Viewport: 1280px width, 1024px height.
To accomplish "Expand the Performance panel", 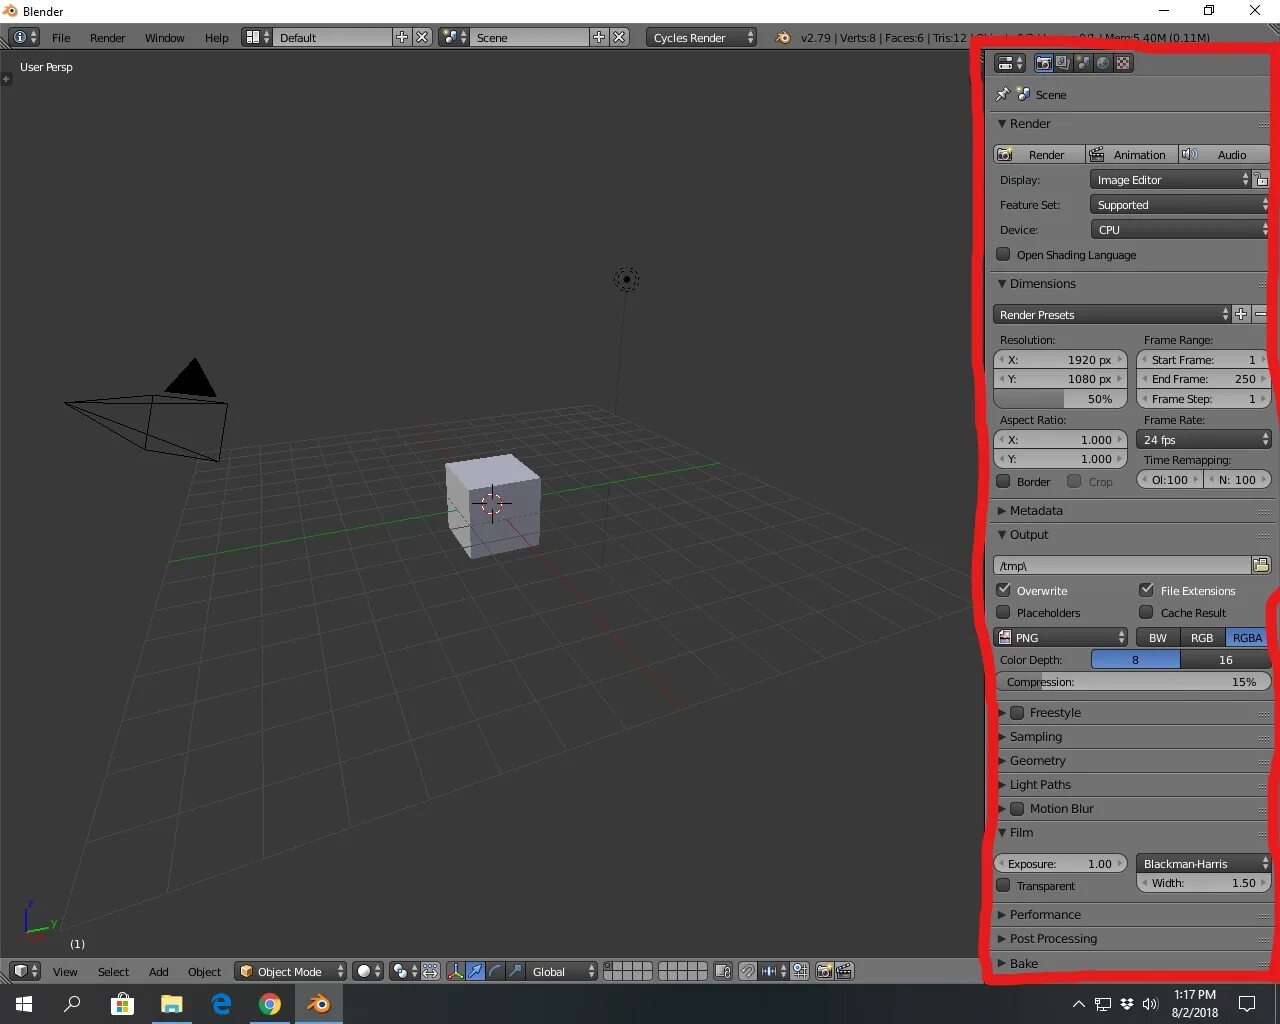I will pos(1045,914).
